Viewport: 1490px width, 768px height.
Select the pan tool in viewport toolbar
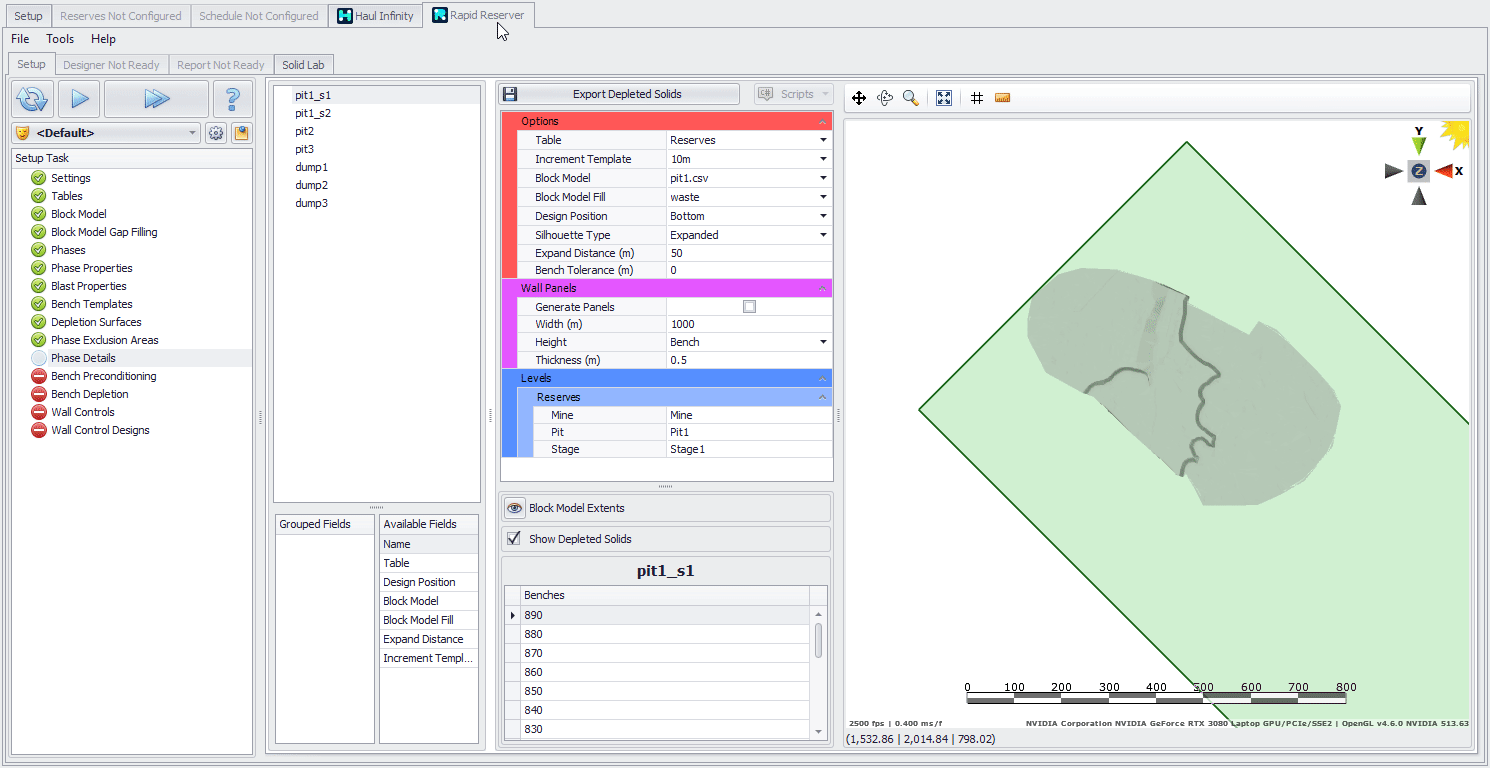858,98
